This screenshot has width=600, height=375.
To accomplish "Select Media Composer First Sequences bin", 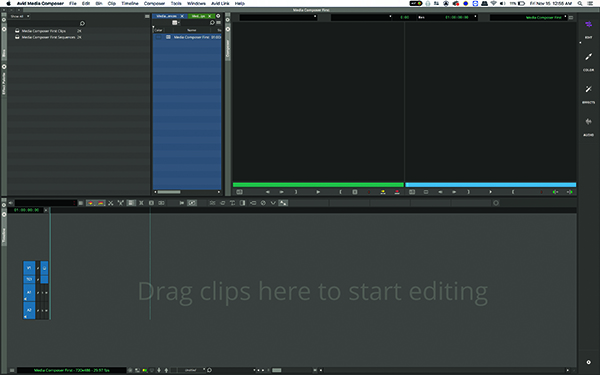I will 48,37.
